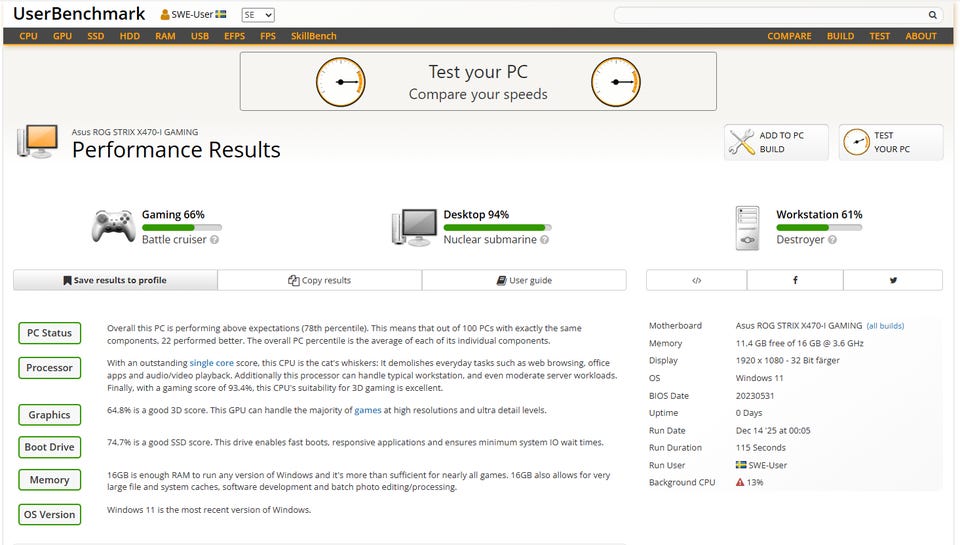Click the Display 1920 x 1080 value
The height and width of the screenshot is (545, 960).
pos(787,361)
